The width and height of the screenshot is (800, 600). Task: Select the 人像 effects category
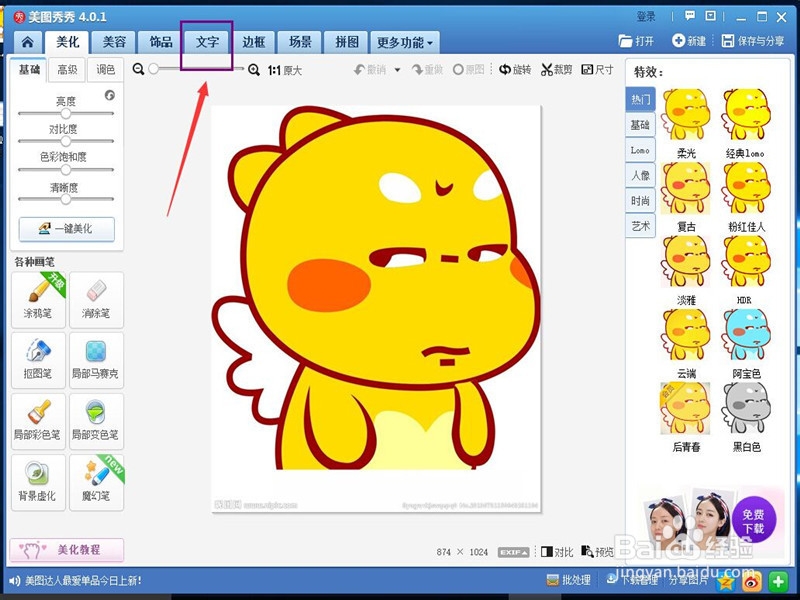point(640,175)
